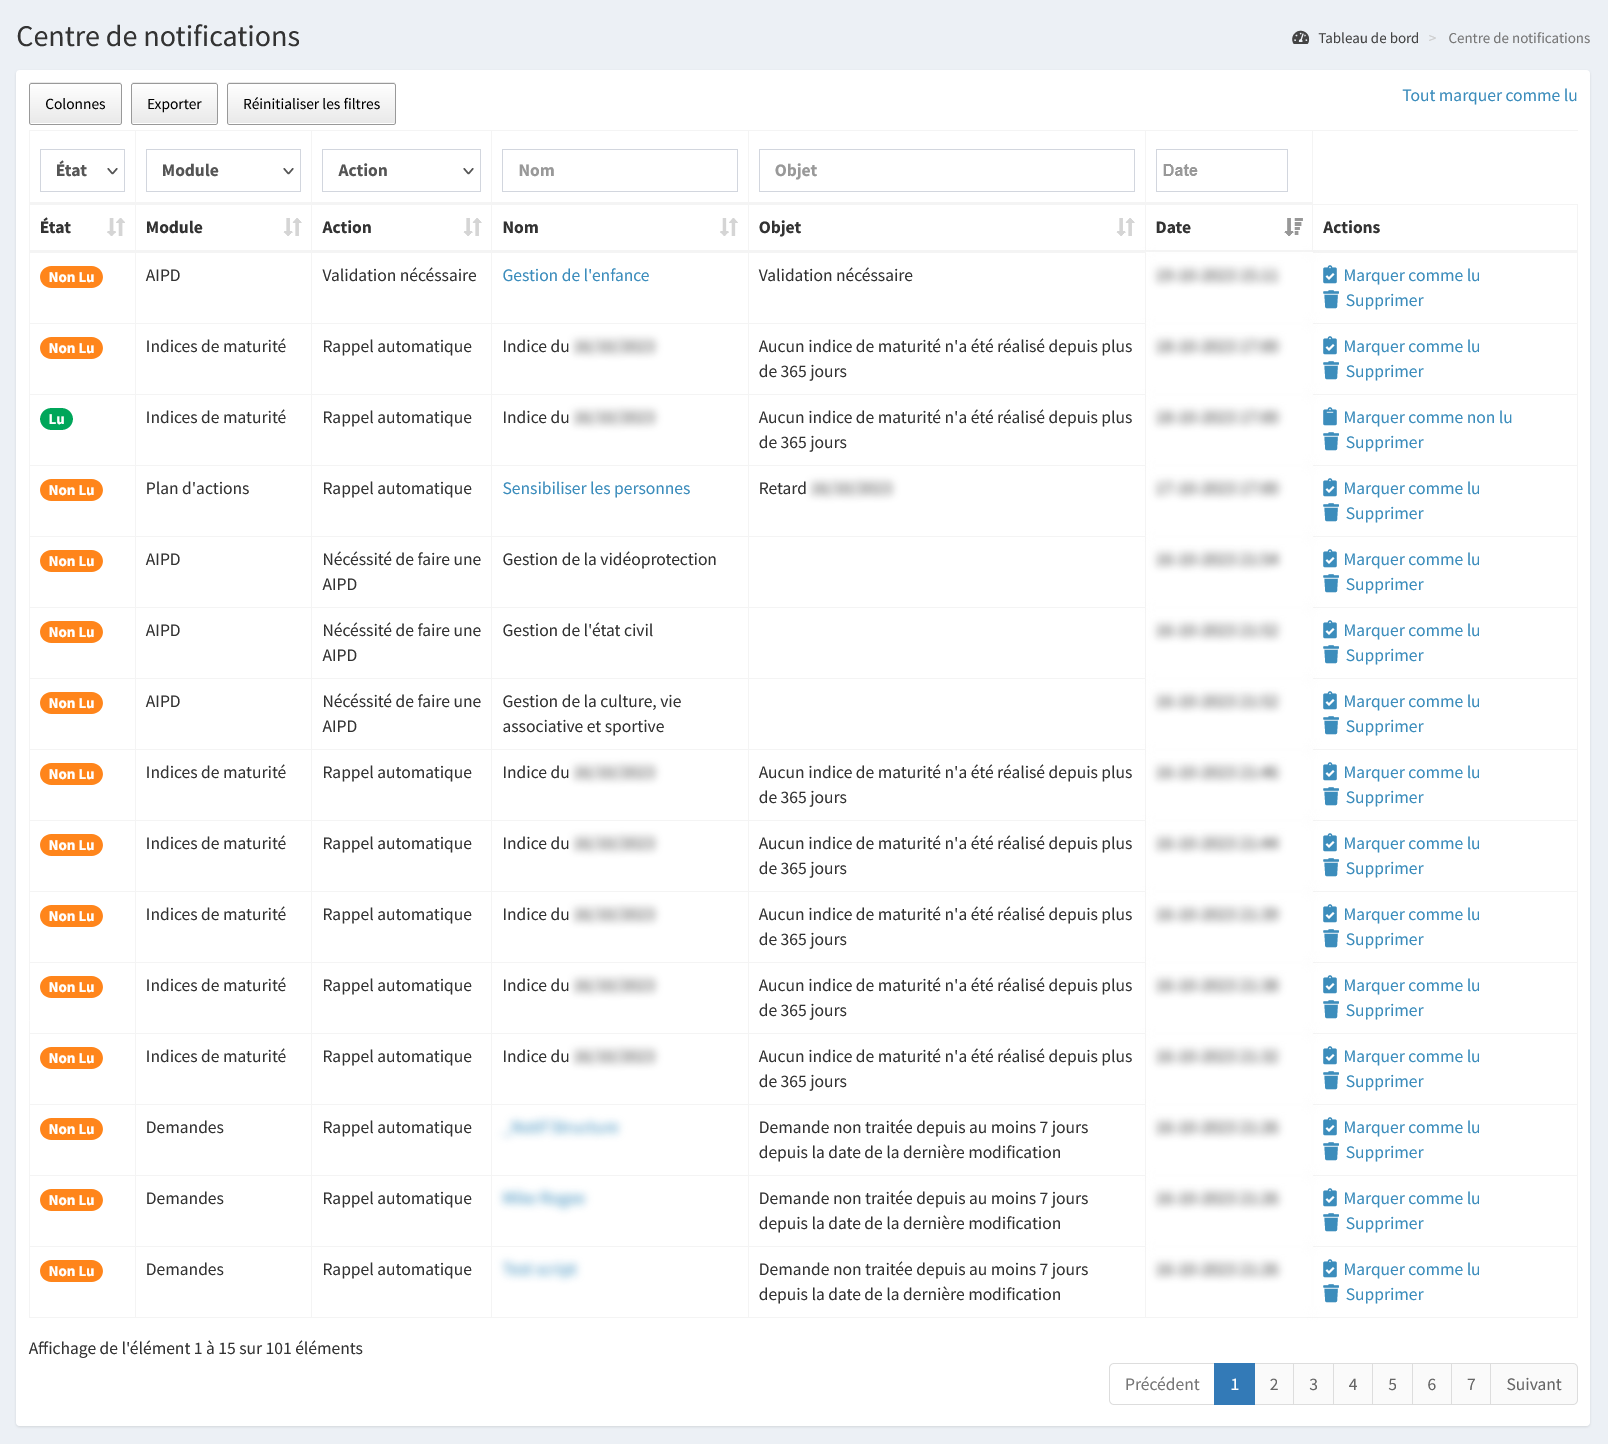Toggle the Date column sort order
The width and height of the screenshot is (1608, 1444).
coord(1293,227)
